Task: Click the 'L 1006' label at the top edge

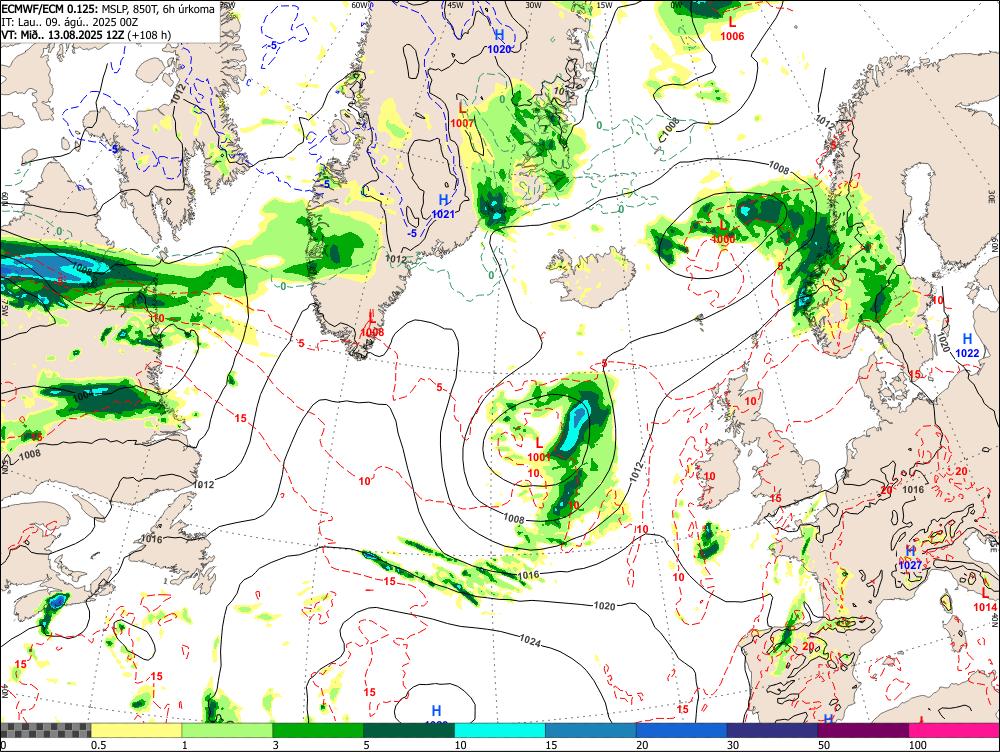Action: pyautogui.click(x=732, y=29)
